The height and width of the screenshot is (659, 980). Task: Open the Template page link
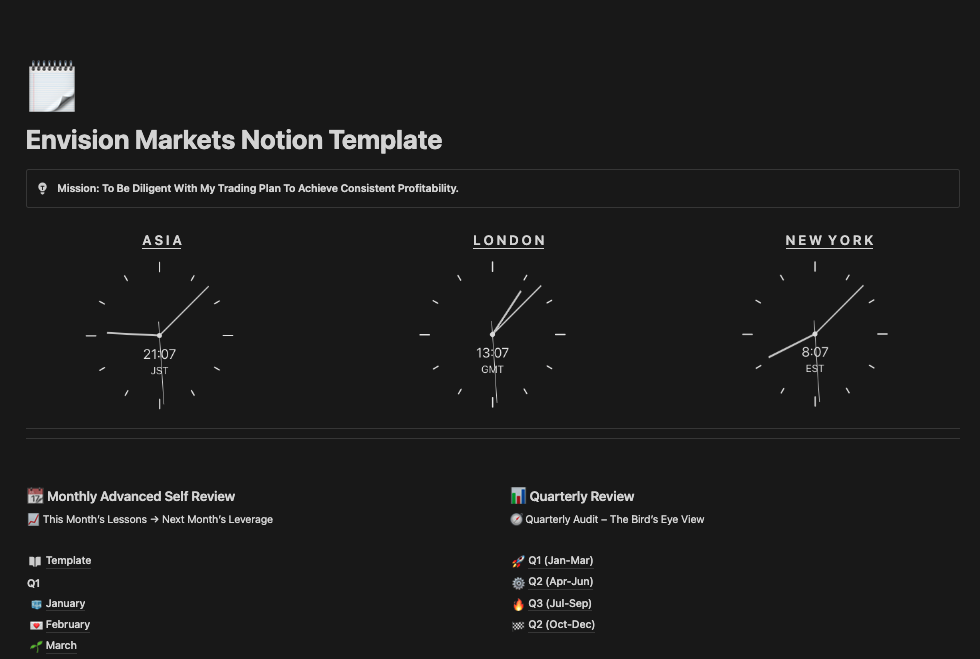click(68, 561)
